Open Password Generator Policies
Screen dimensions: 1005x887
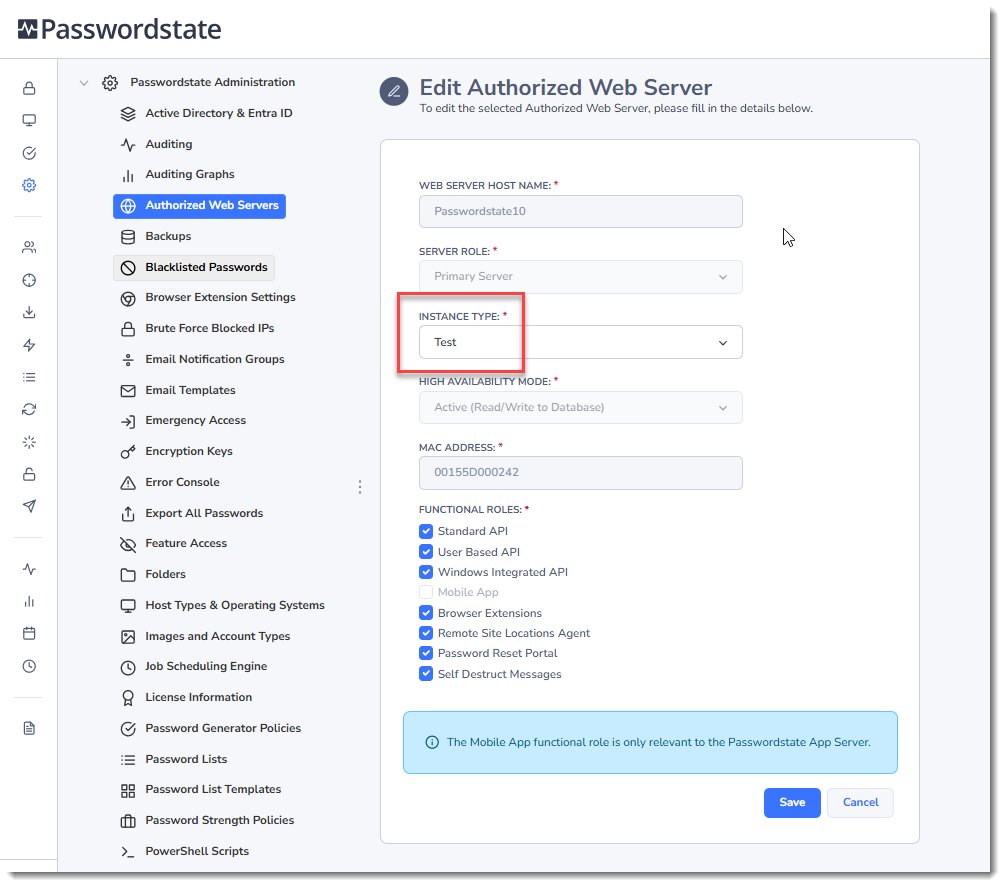pos(222,729)
